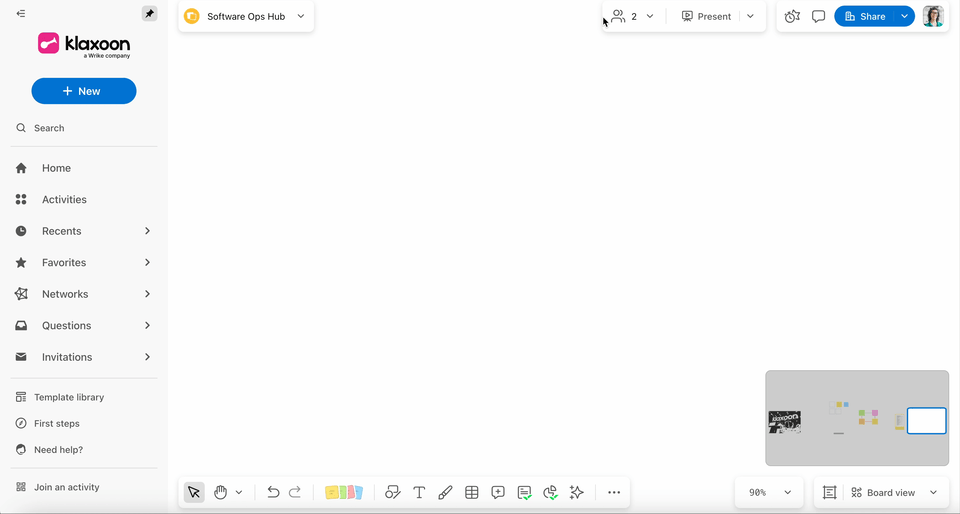Expand the Recents chevron

pos(148,231)
